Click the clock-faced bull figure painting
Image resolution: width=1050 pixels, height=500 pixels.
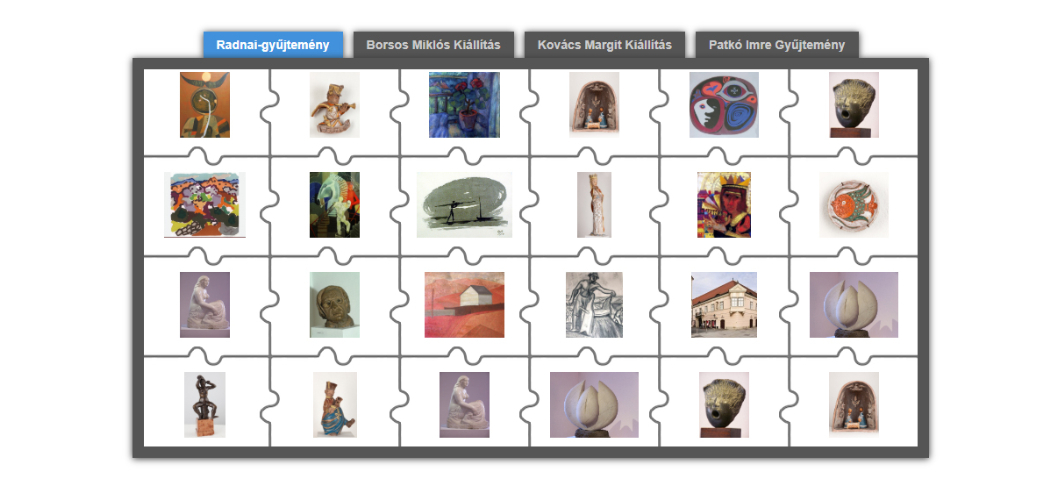point(205,105)
